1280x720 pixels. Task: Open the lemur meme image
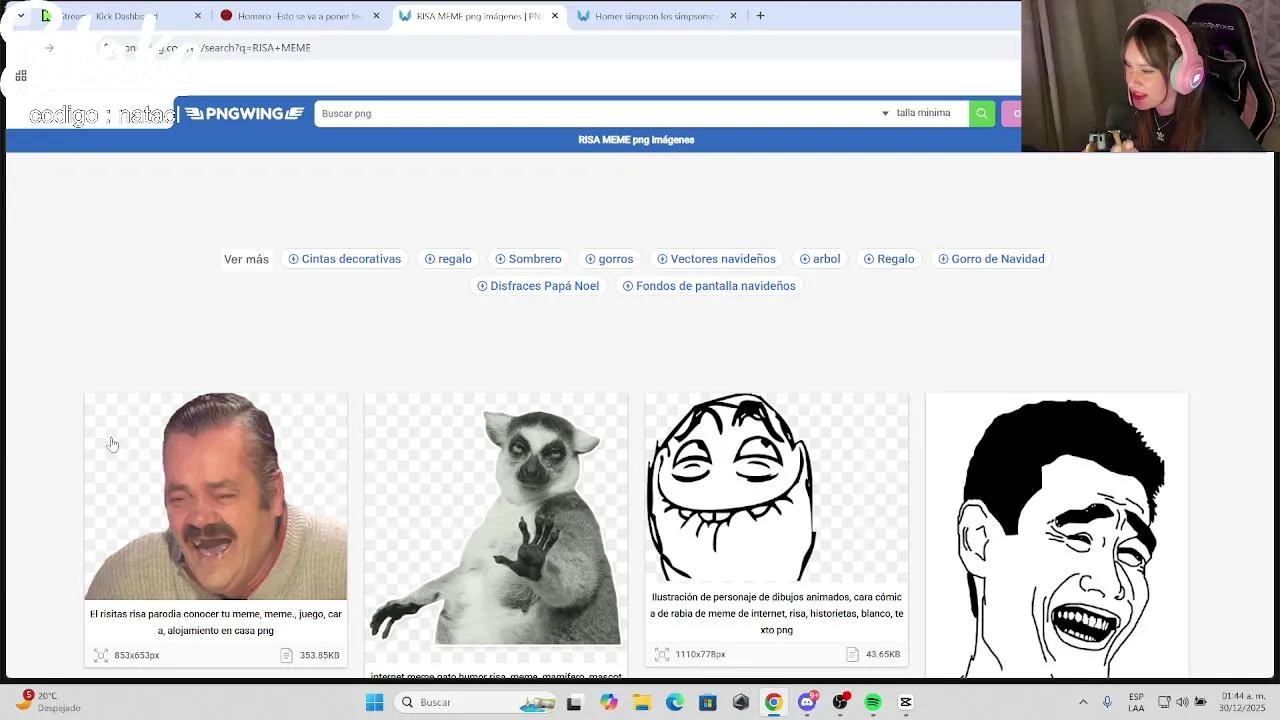click(x=496, y=527)
